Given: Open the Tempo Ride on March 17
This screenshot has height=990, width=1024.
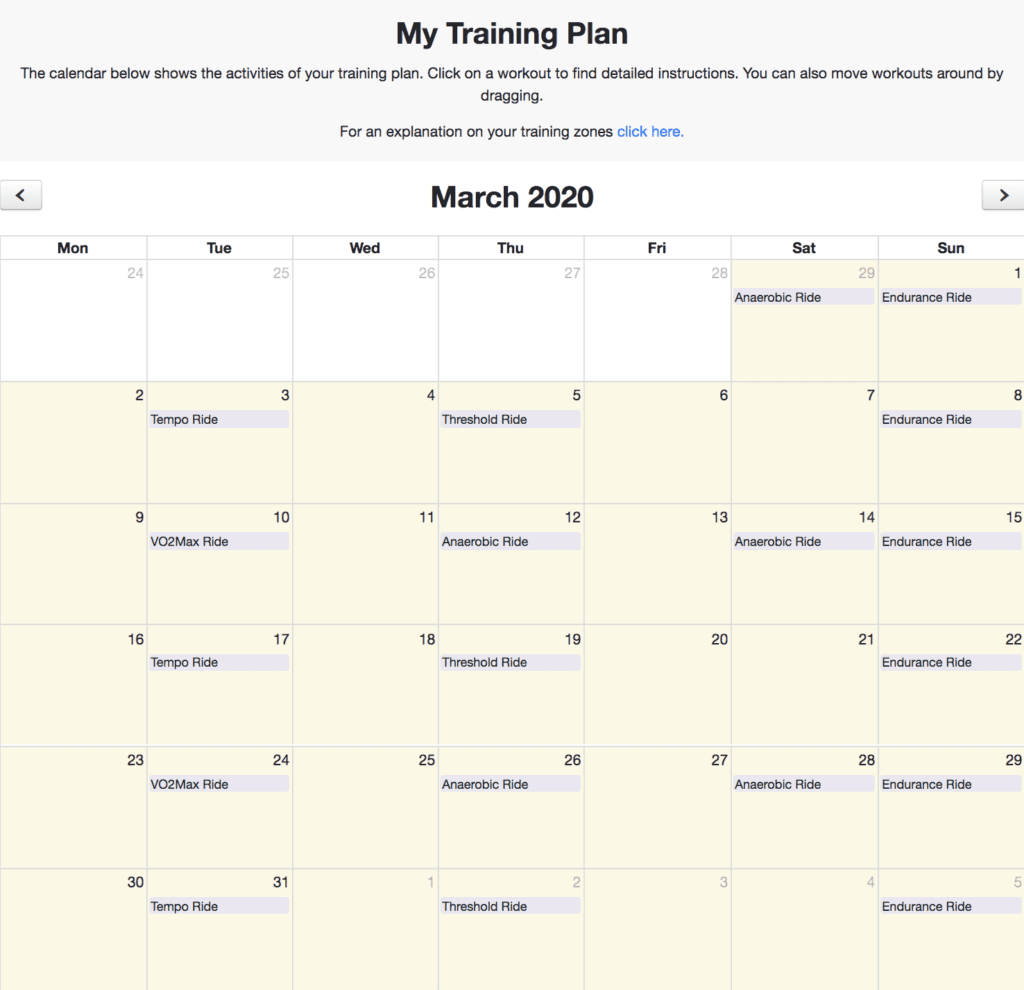Looking at the screenshot, I should [x=219, y=662].
